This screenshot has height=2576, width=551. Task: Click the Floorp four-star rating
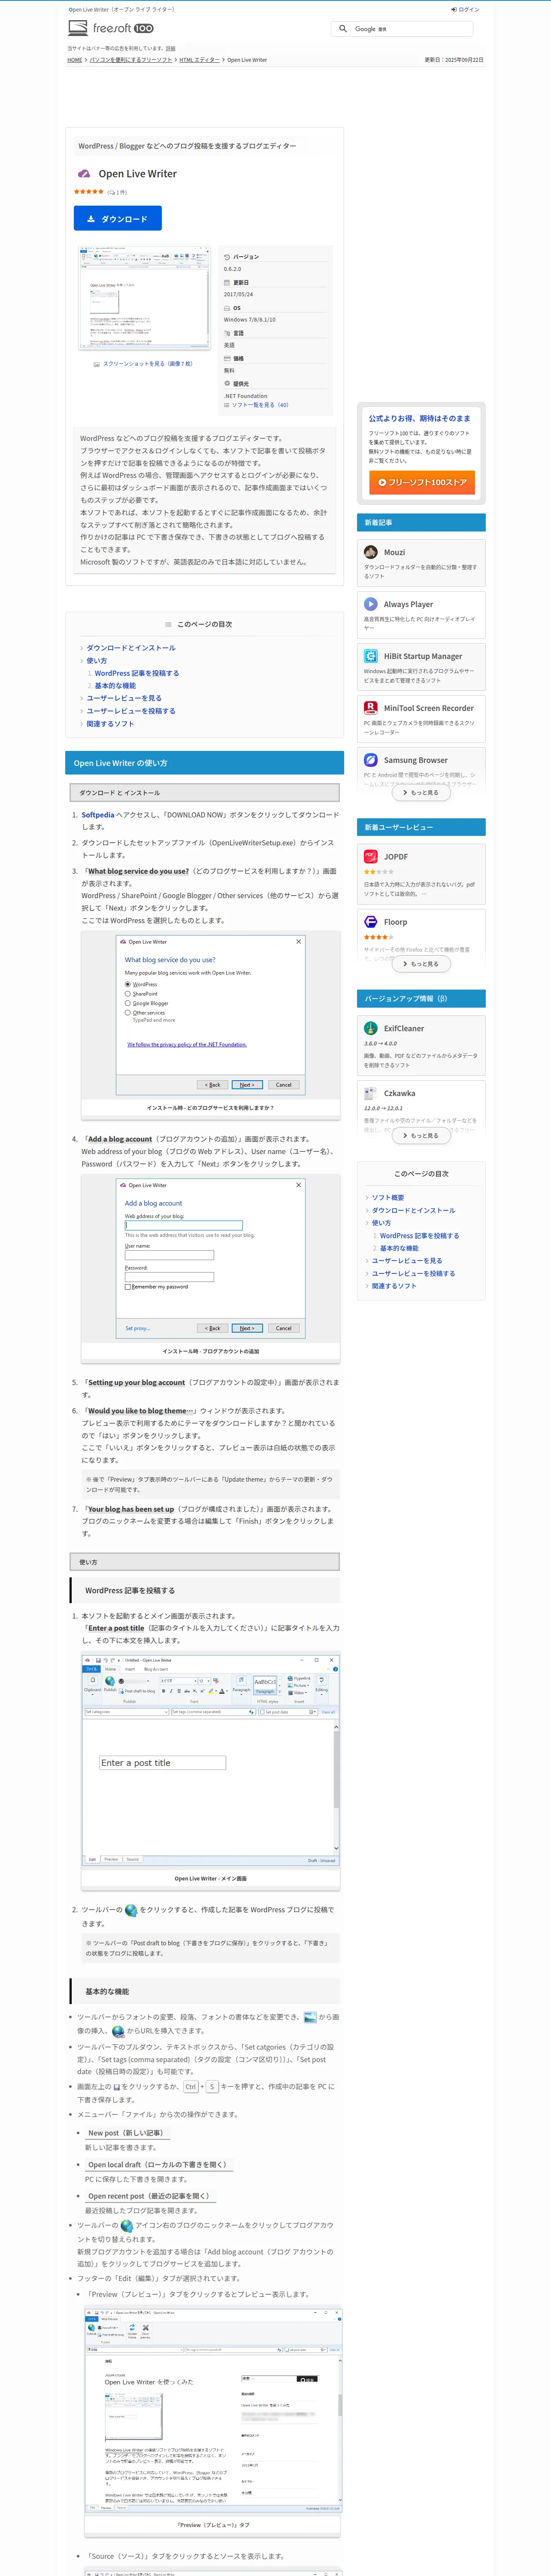pyautogui.click(x=379, y=937)
